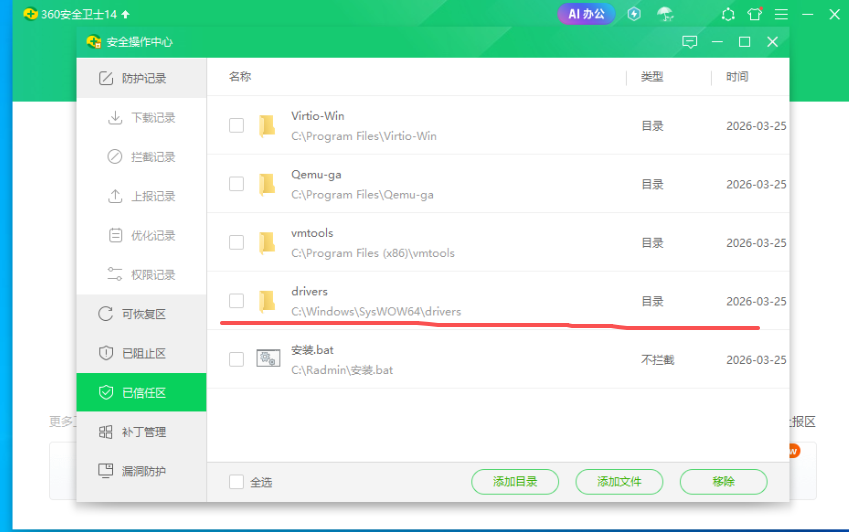Image resolution: width=849 pixels, height=532 pixels.
Task: Open 已阻止区 section
Action: pyautogui.click(x=141, y=353)
